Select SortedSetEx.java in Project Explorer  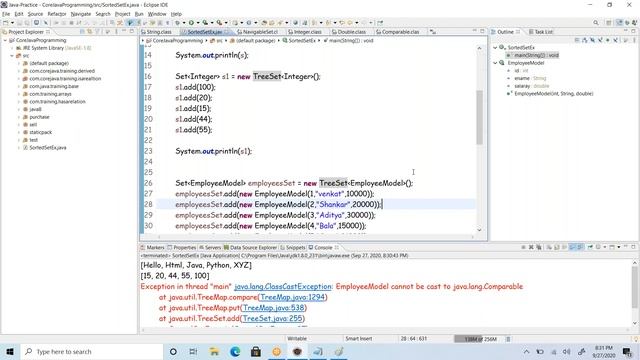[x=47, y=148]
